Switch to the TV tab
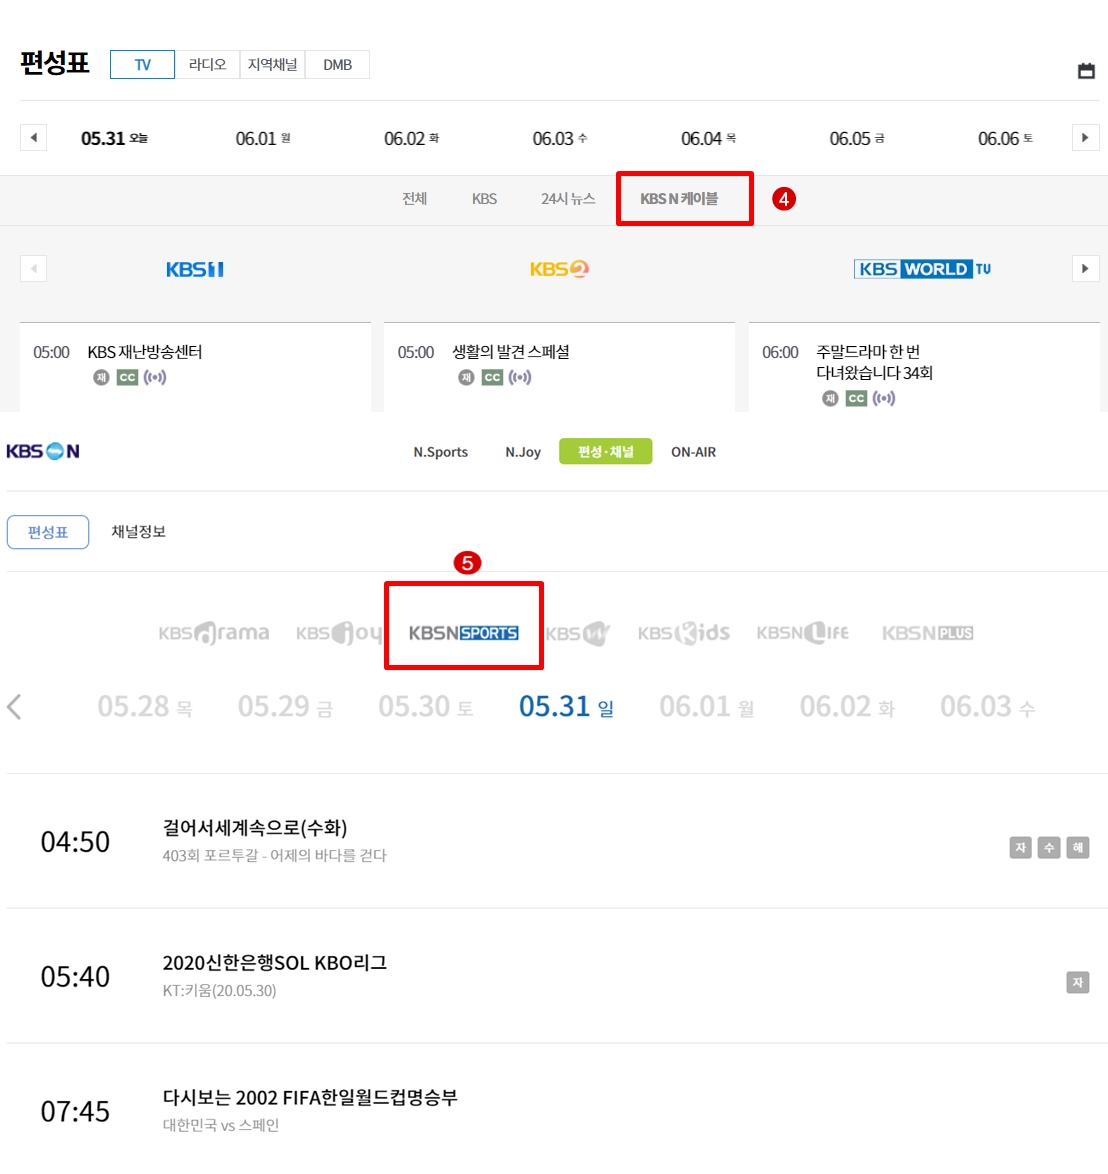Image resolution: width=1108 pixels, height=1174 pixels. [142, 64]
